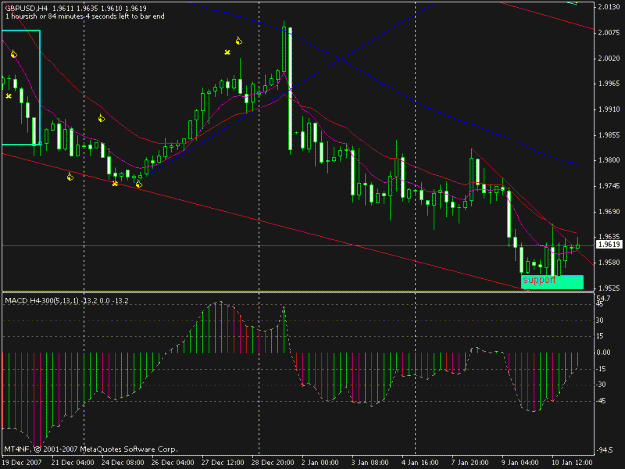Click MACD scale value -94.5
This screenshot has height=469, width=625.
(605, 450)
